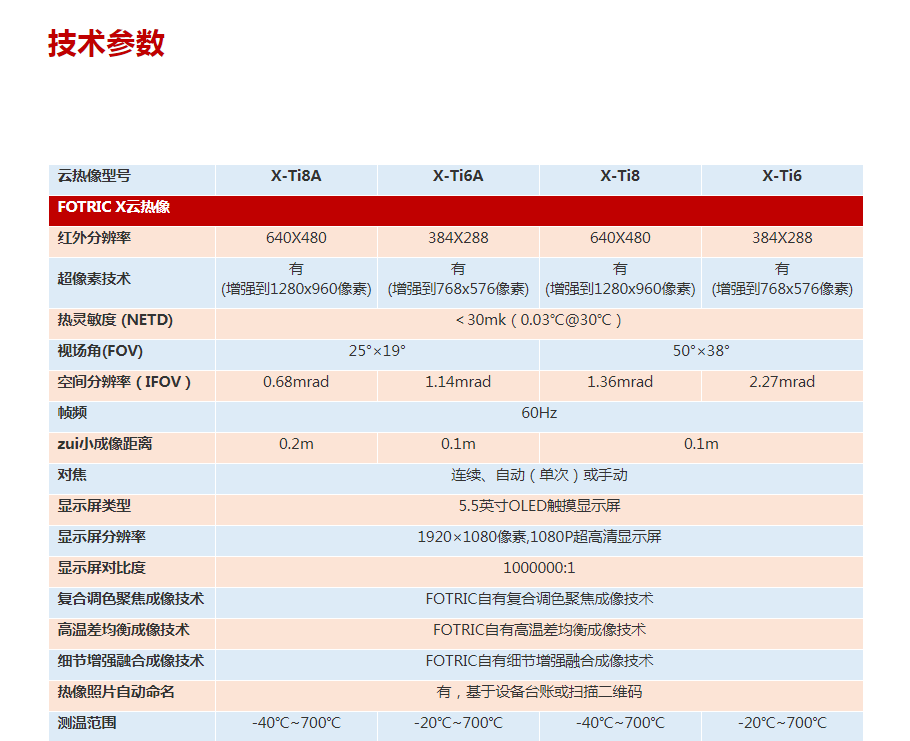Click 增强到768x576像素 in the X-Ti6 column
The image size is (910, 741).
click(782, 289)
